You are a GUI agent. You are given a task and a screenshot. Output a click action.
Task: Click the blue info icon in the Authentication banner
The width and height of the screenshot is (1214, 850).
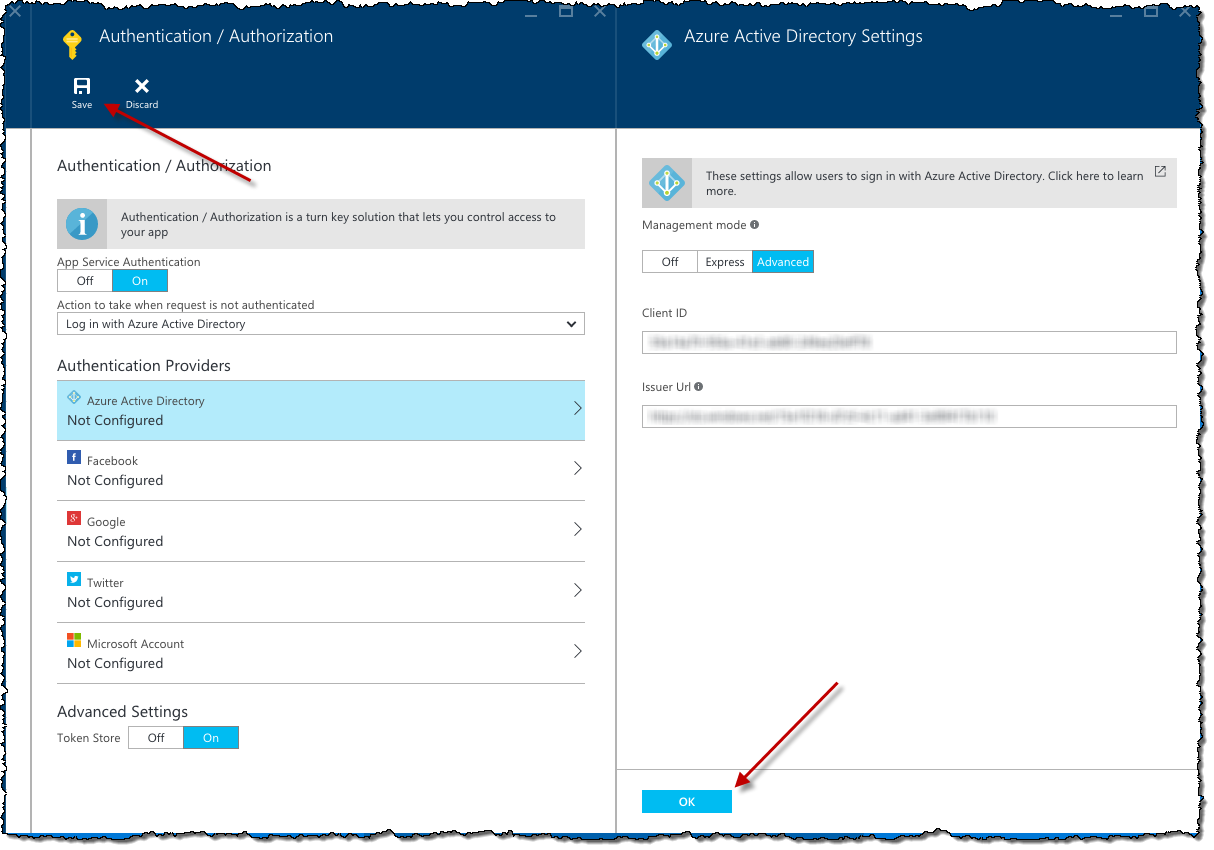coord(82,224)
